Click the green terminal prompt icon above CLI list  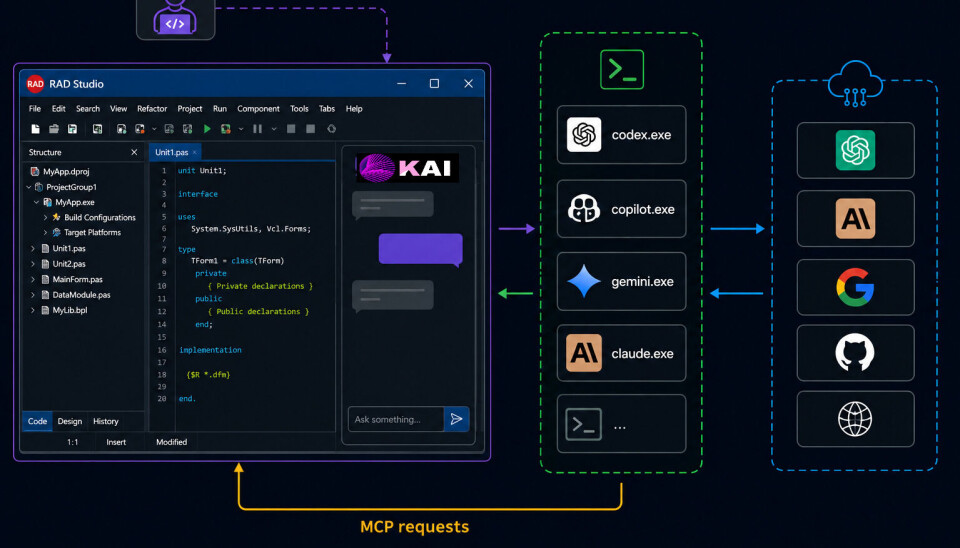pos(621,69)
